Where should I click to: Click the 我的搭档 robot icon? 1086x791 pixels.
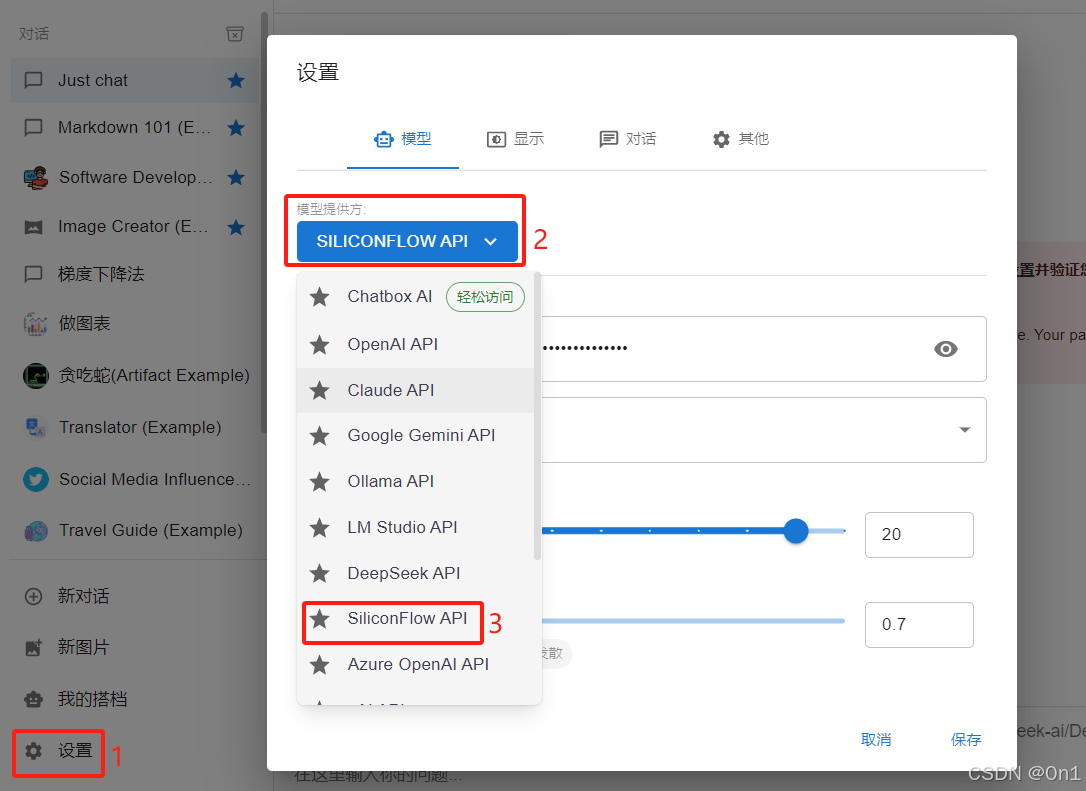[x=33, y=700]
